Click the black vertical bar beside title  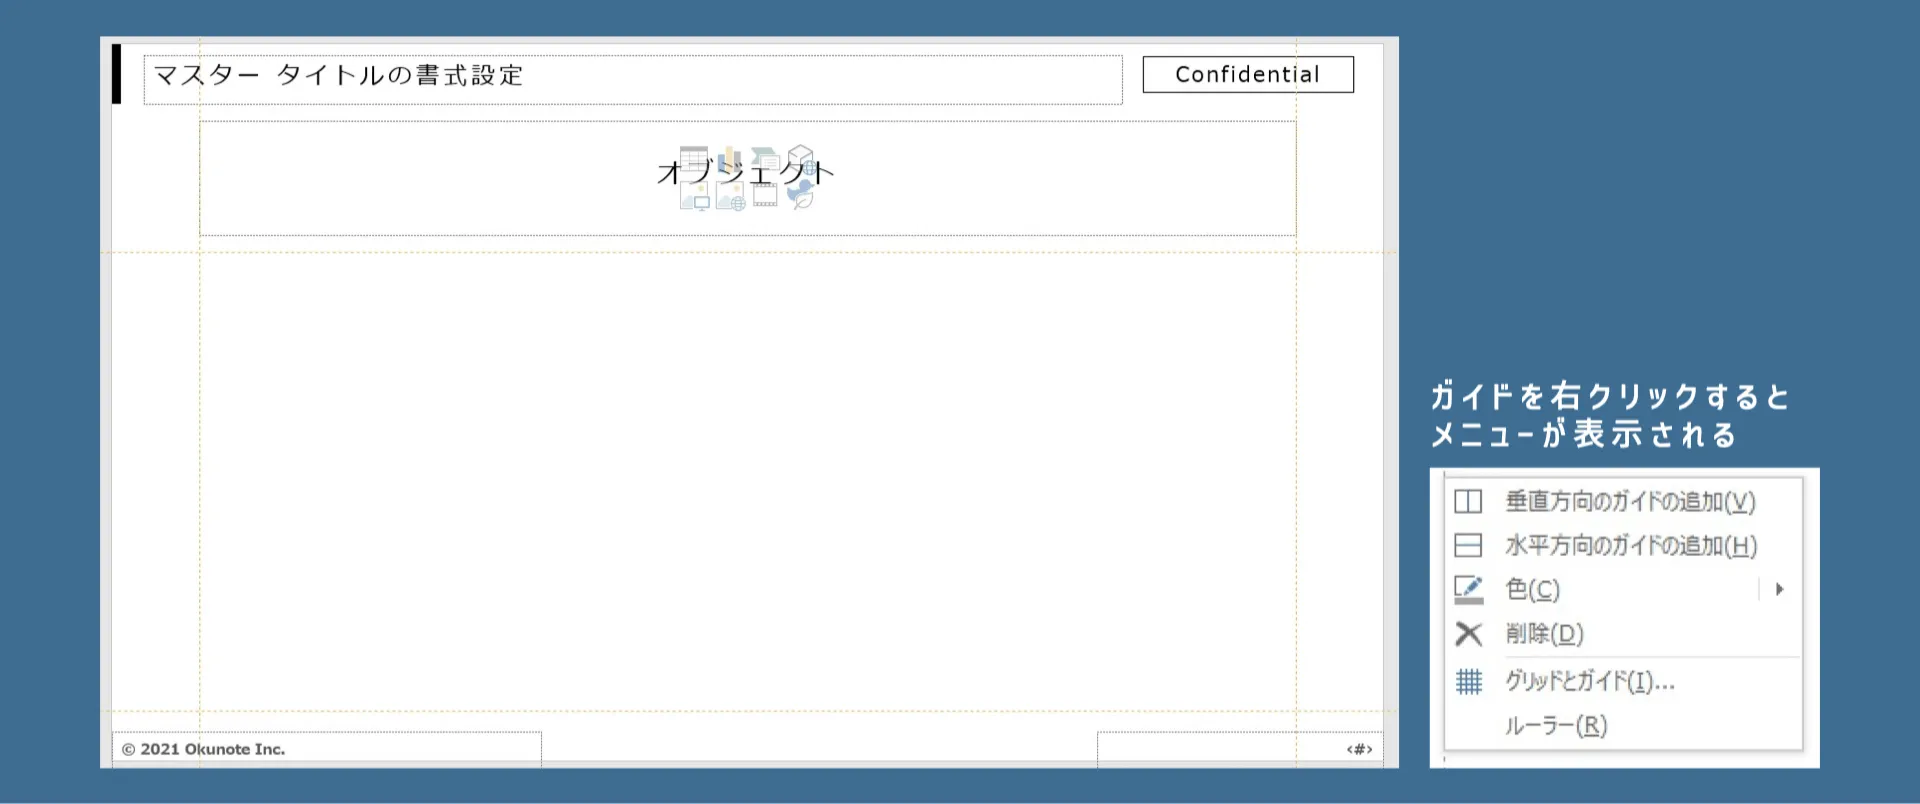click(x=116, y=74)
